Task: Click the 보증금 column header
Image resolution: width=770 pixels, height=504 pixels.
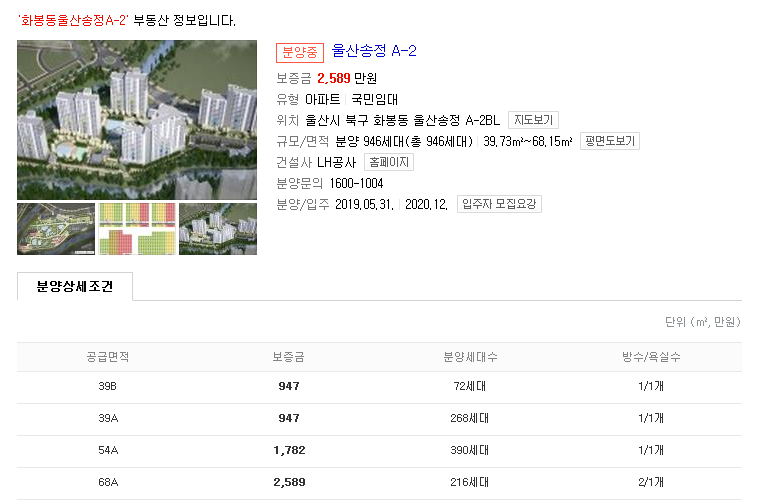Action: click(289, 357)
